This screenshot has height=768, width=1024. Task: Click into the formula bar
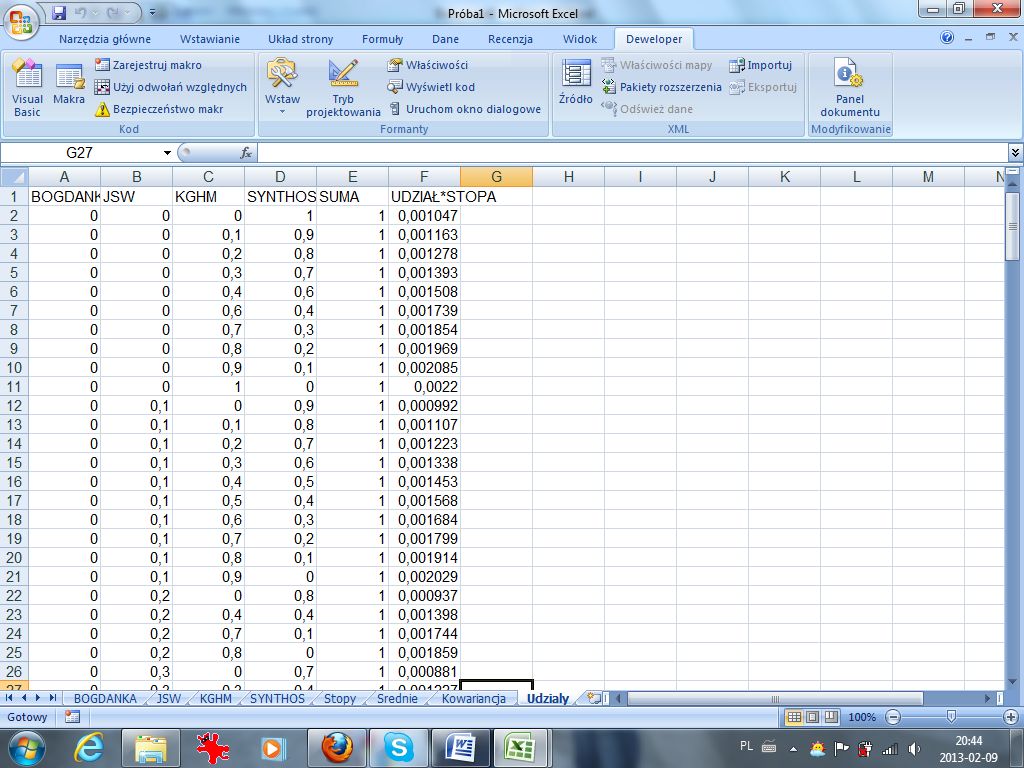(x=632, y=153)
